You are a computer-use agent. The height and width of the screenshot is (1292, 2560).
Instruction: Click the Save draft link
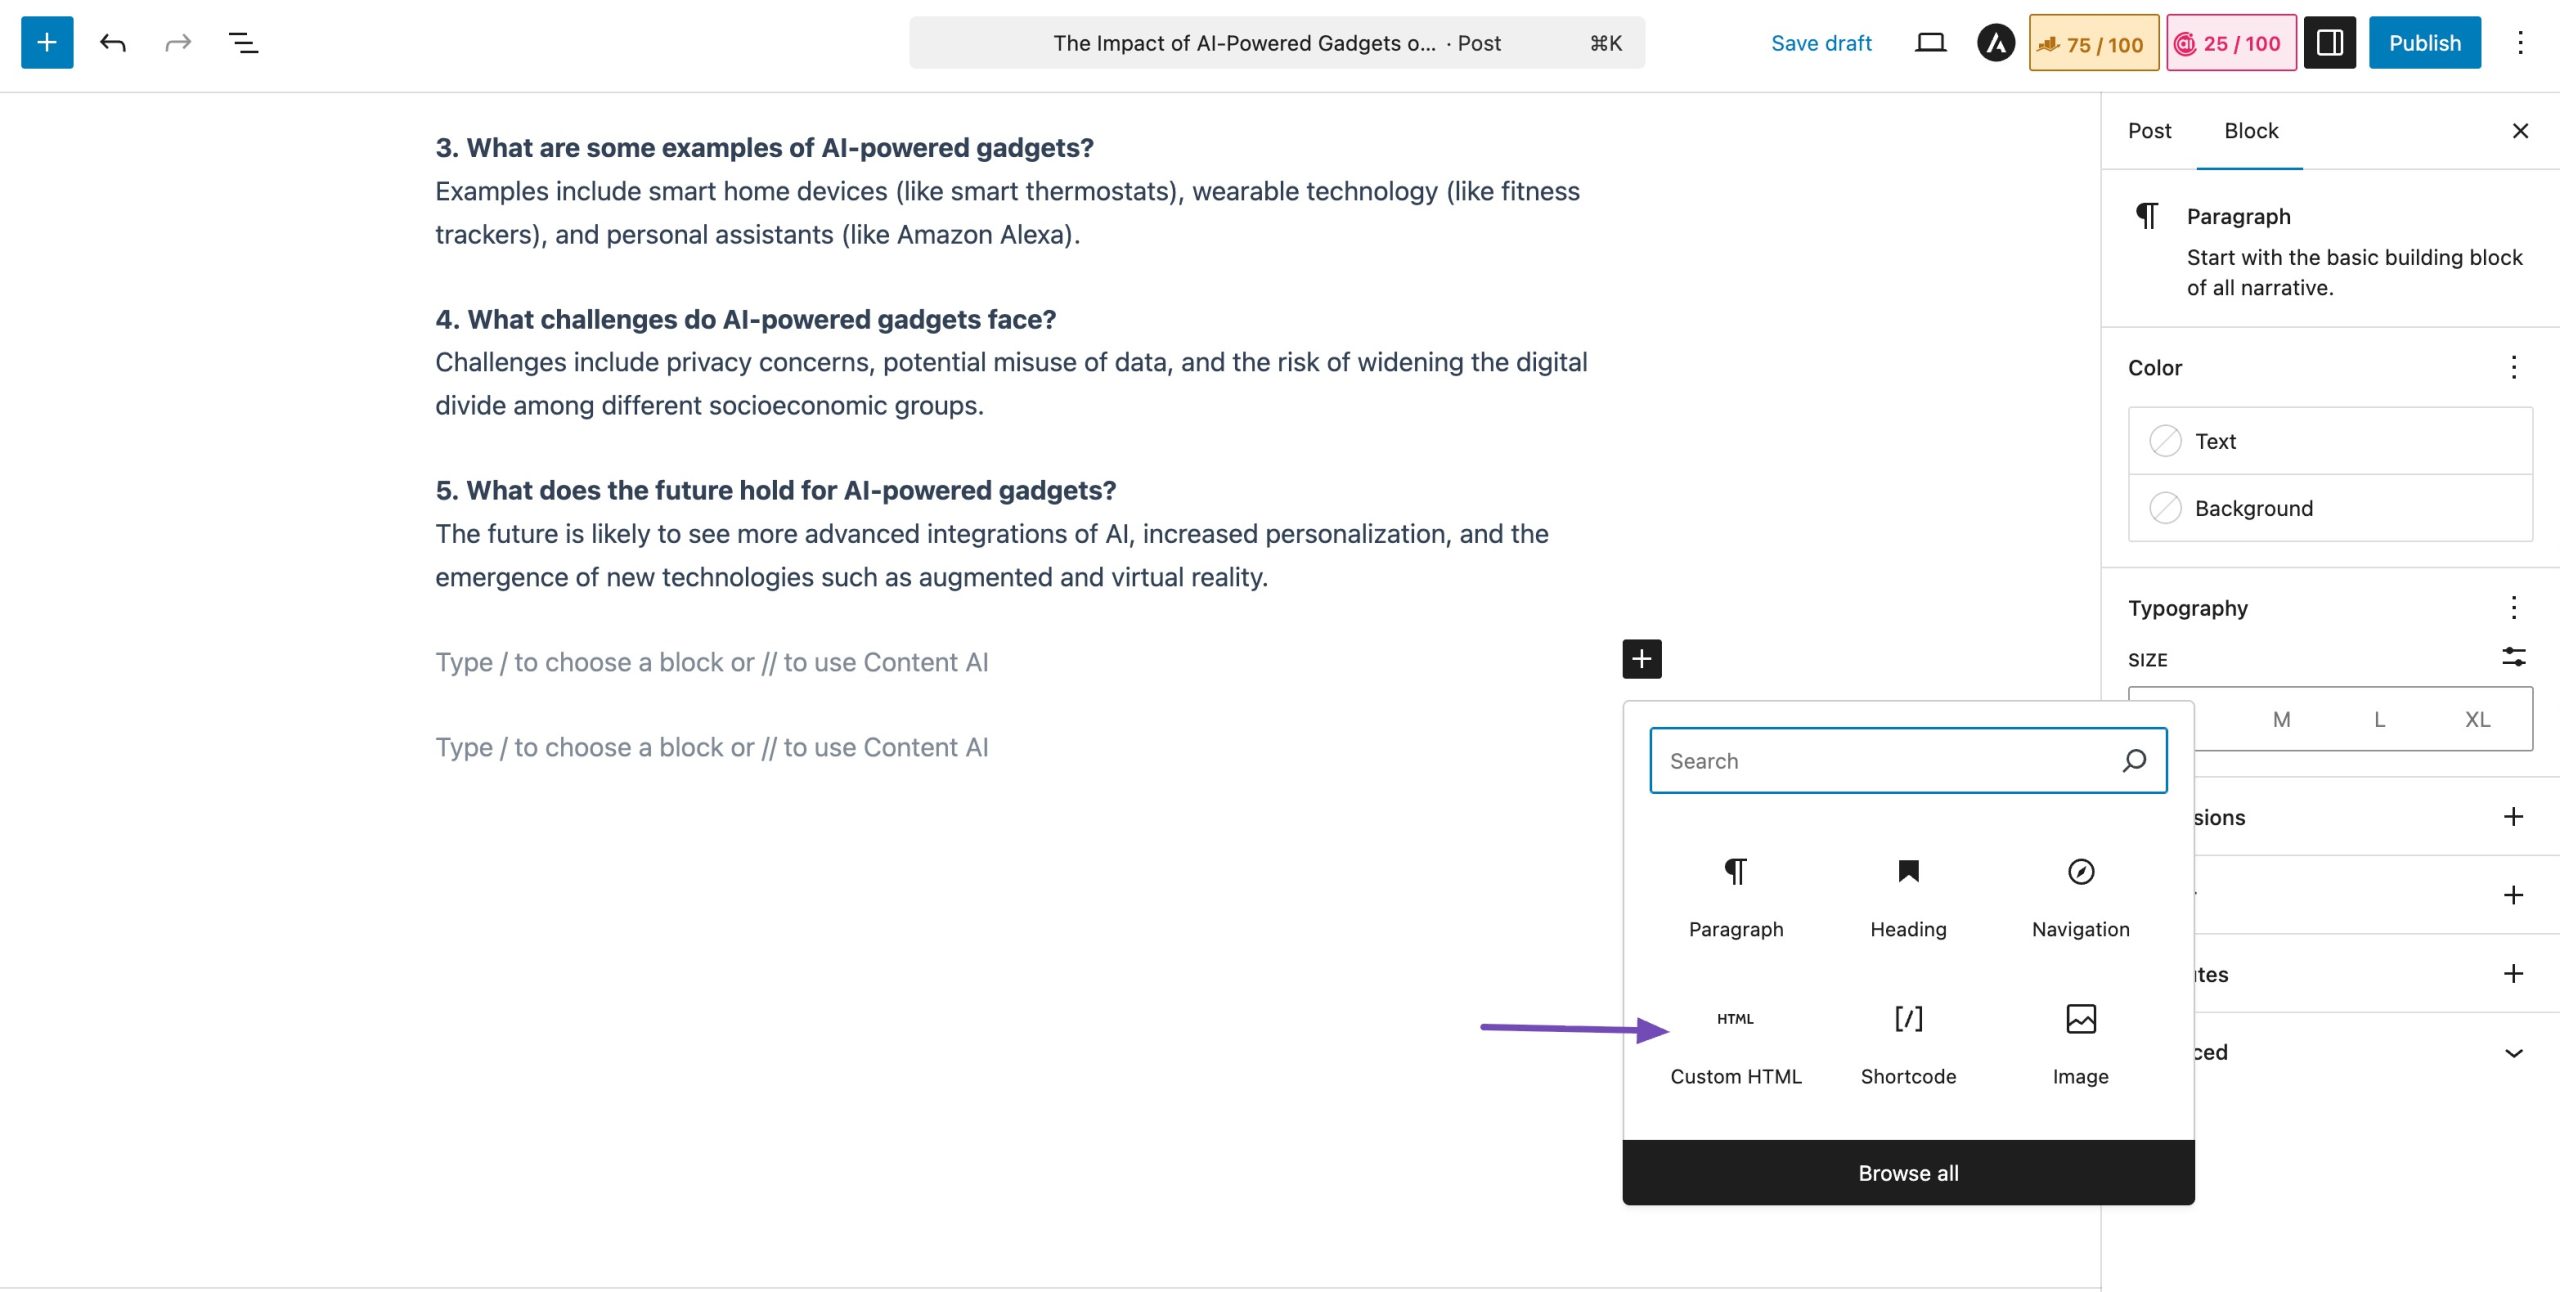[1820, 43]
